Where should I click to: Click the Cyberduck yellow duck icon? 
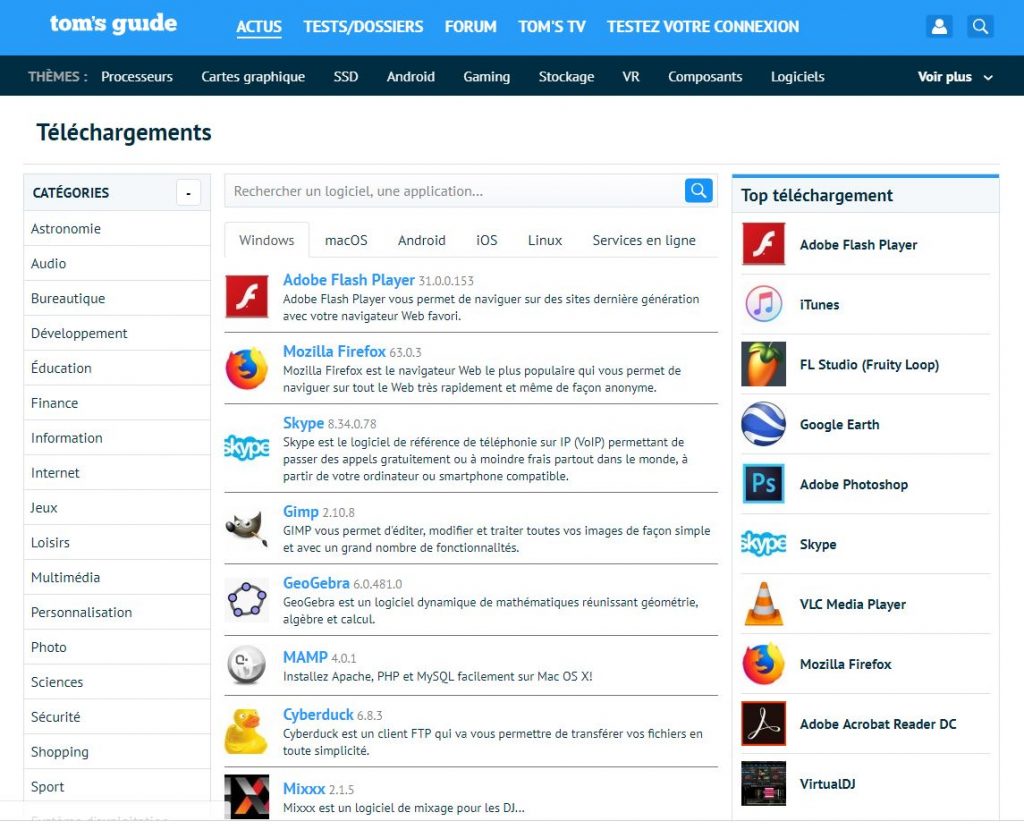(246, 732)
